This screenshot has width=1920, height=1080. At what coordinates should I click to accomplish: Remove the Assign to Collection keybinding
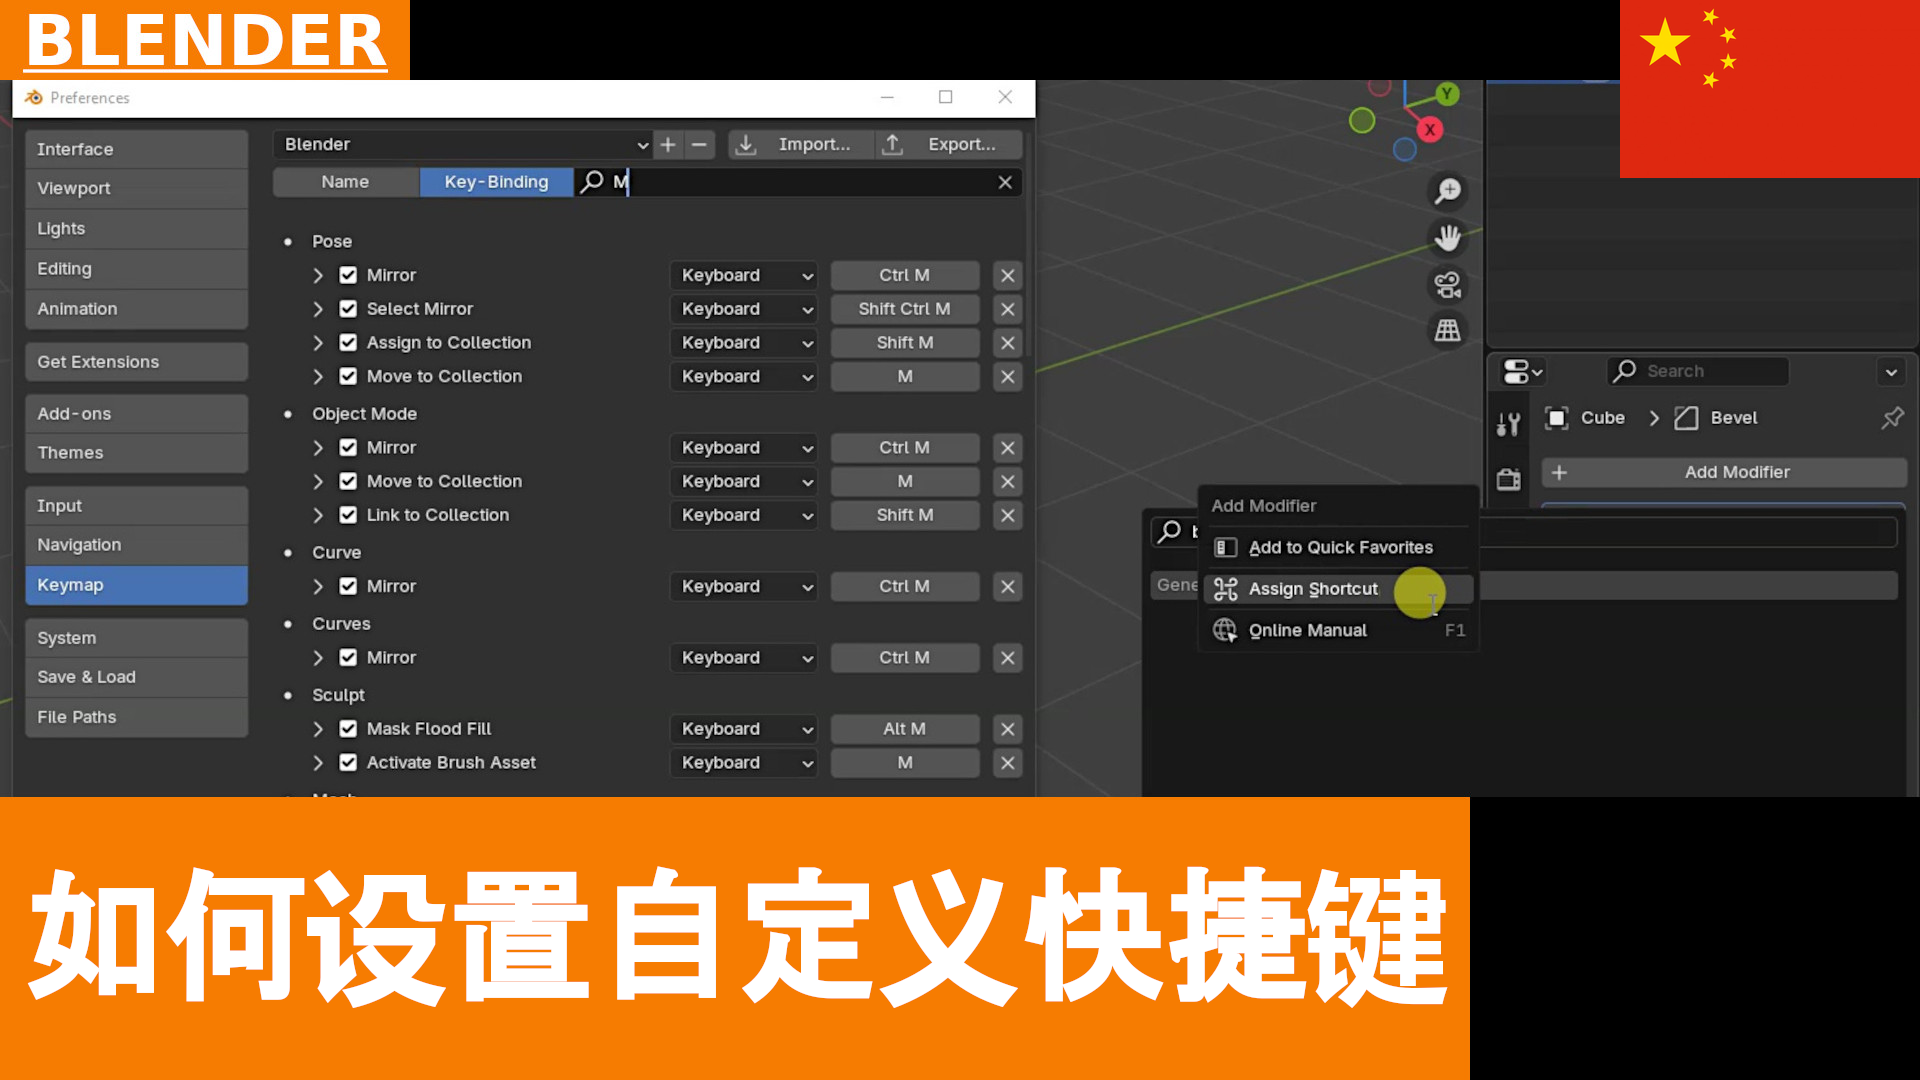click(1008, 343)
